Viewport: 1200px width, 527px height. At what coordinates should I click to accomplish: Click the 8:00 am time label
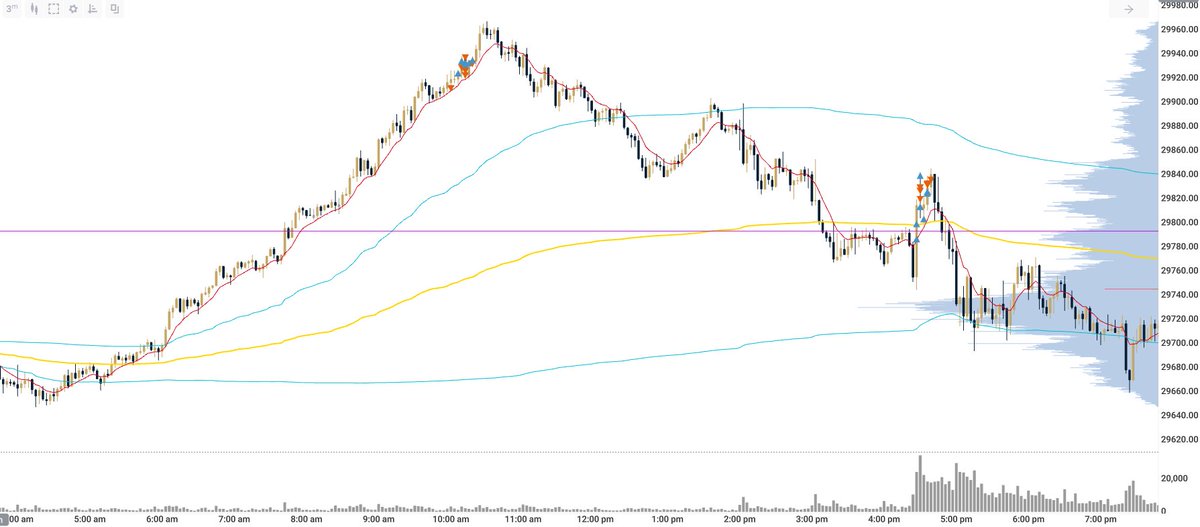pyautogui.click(x=306, y=520)
